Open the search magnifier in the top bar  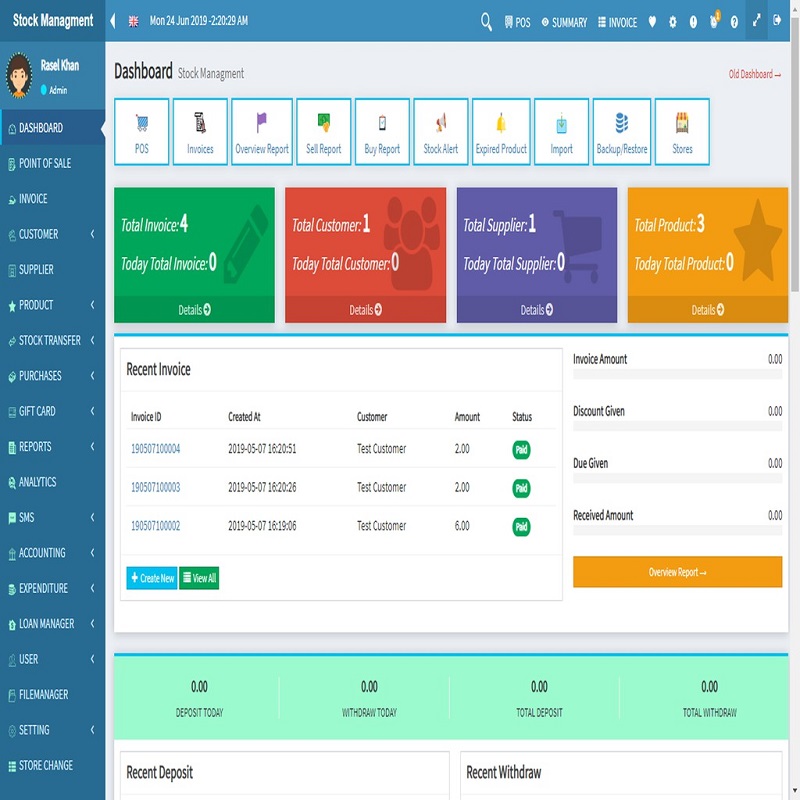point(486,21)
